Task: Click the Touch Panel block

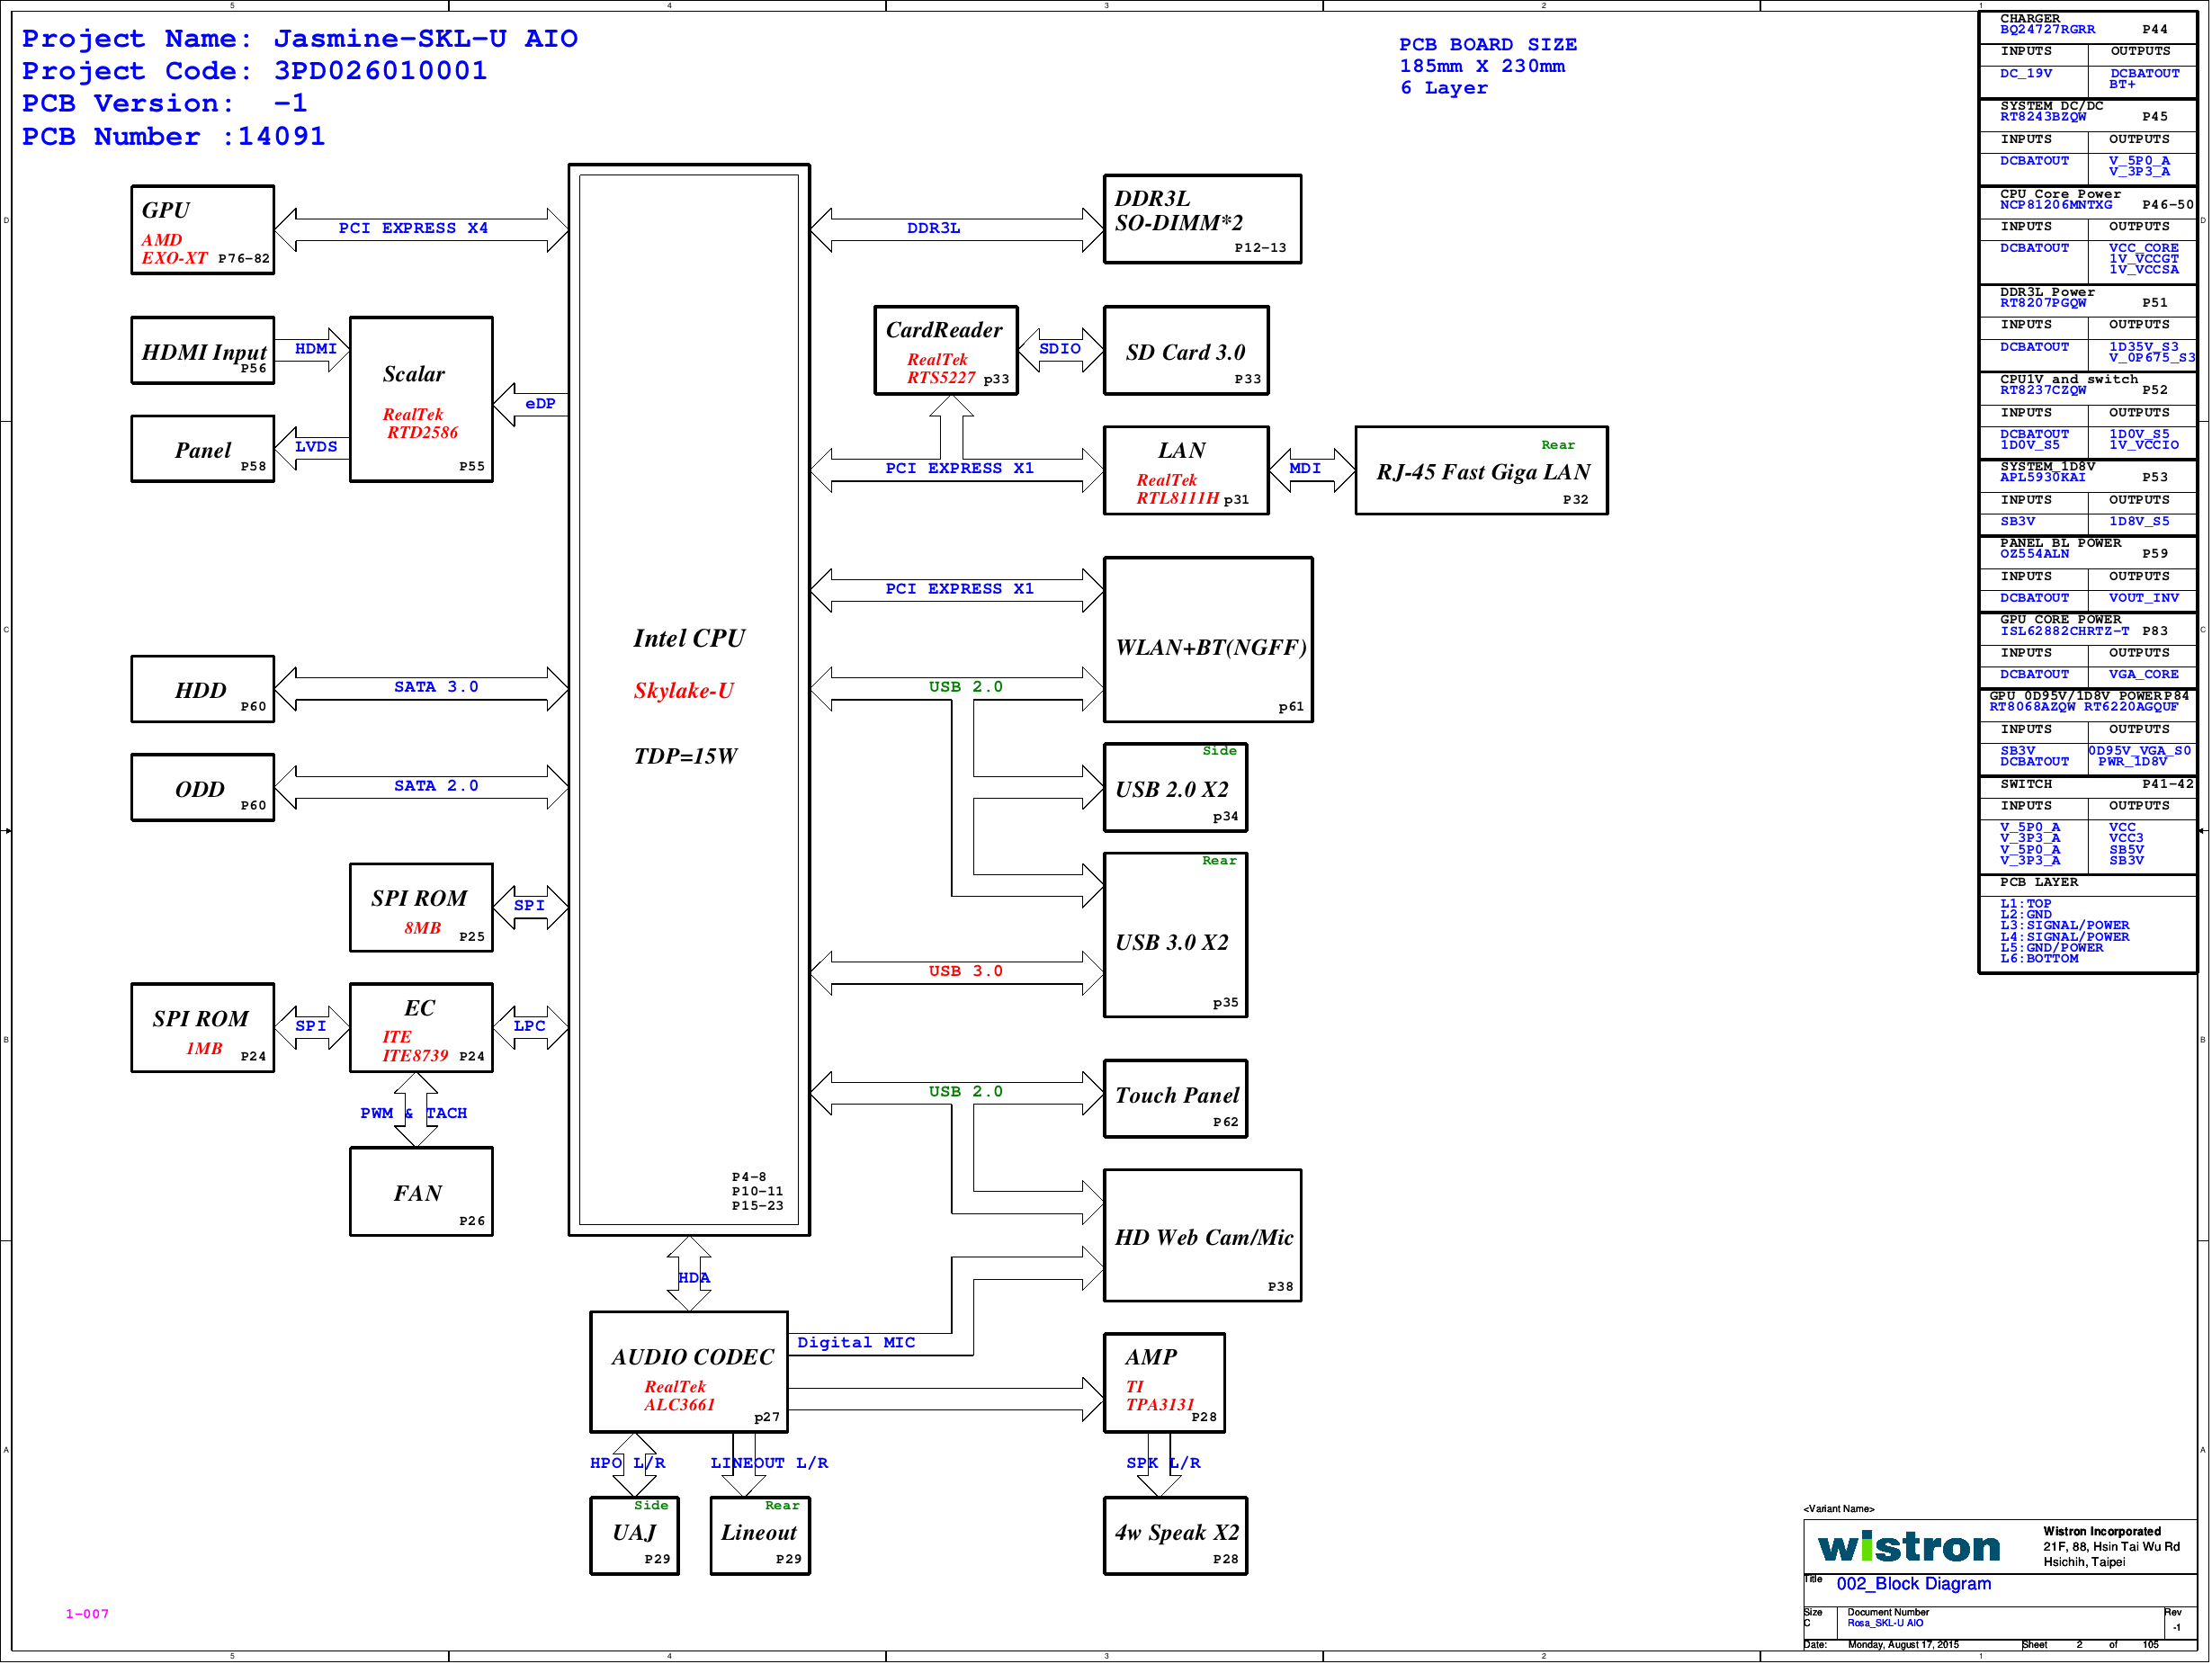Action: click(1175, 1098)
